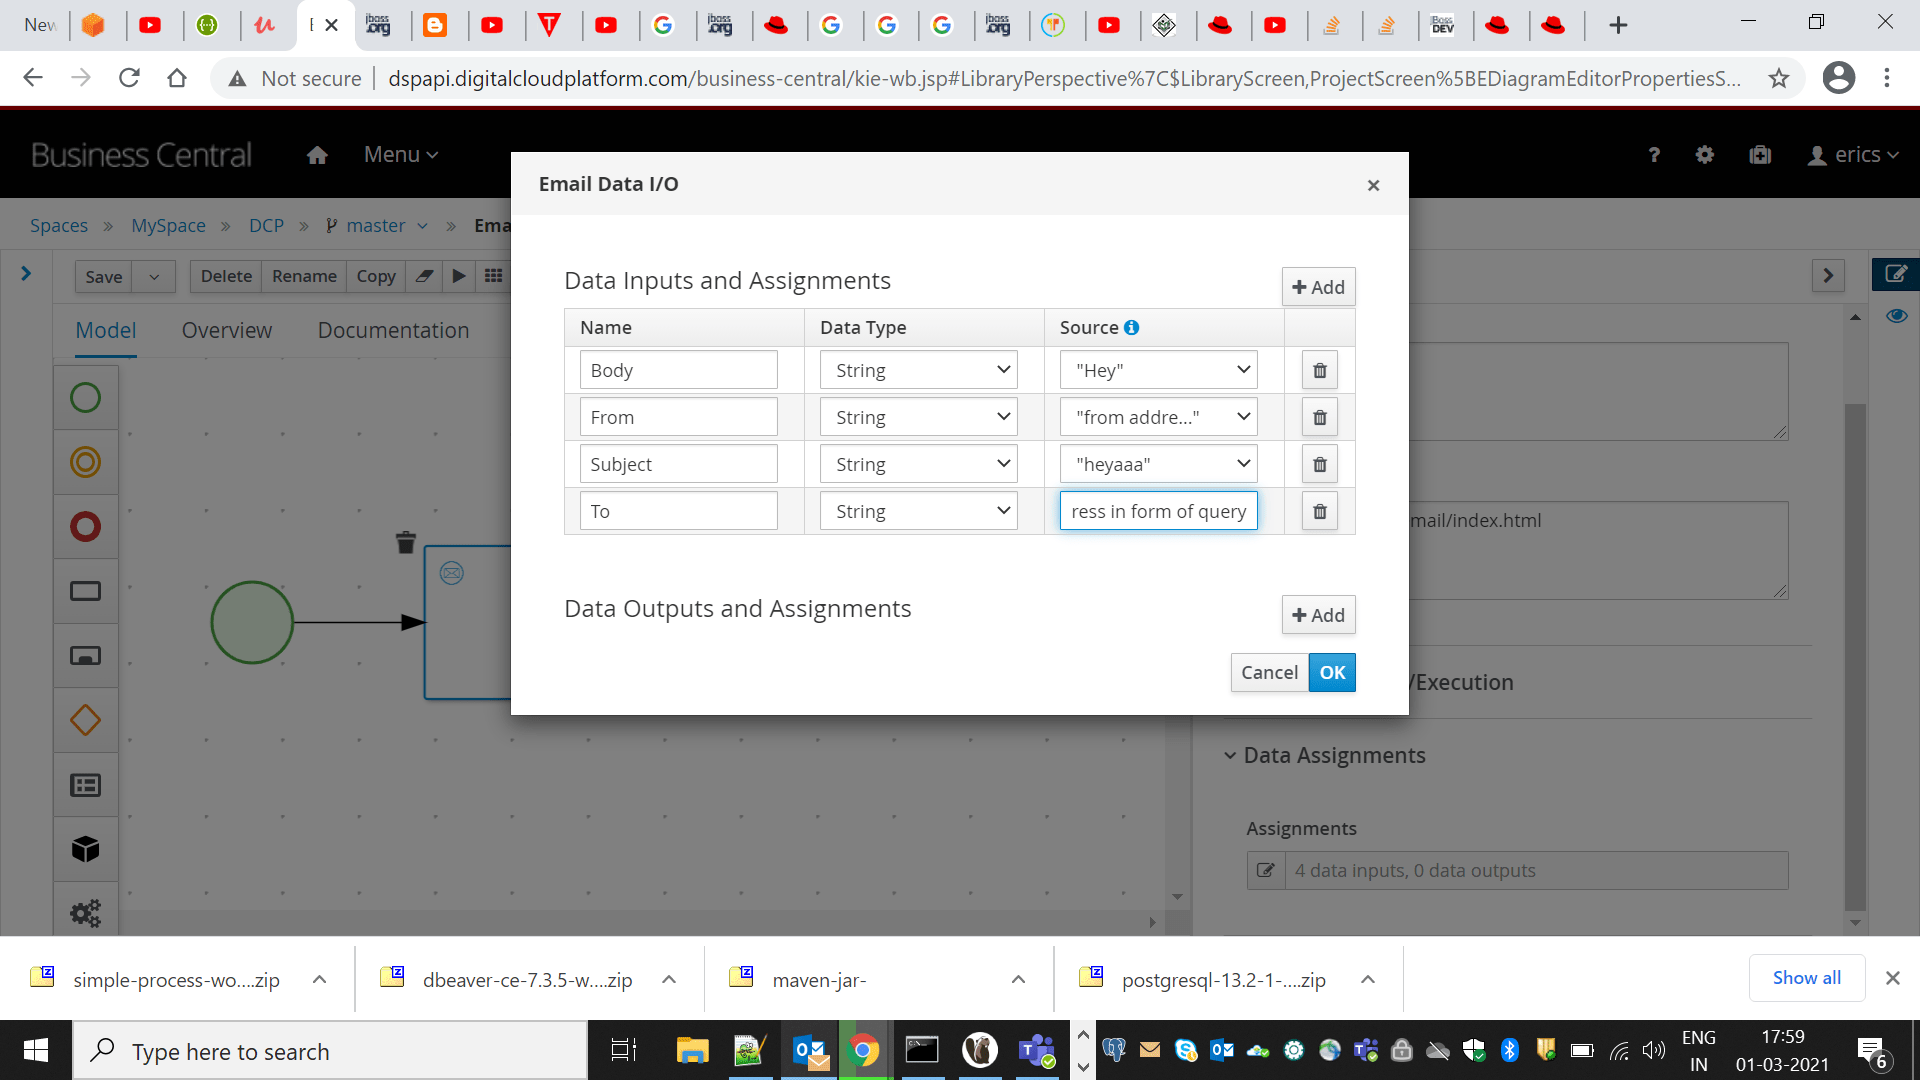Viewport: 1920px width, 1080px height.
Task: Toggle diagram preview with the eye icon
Action: pyautogui.click(x=1897, y=315)
